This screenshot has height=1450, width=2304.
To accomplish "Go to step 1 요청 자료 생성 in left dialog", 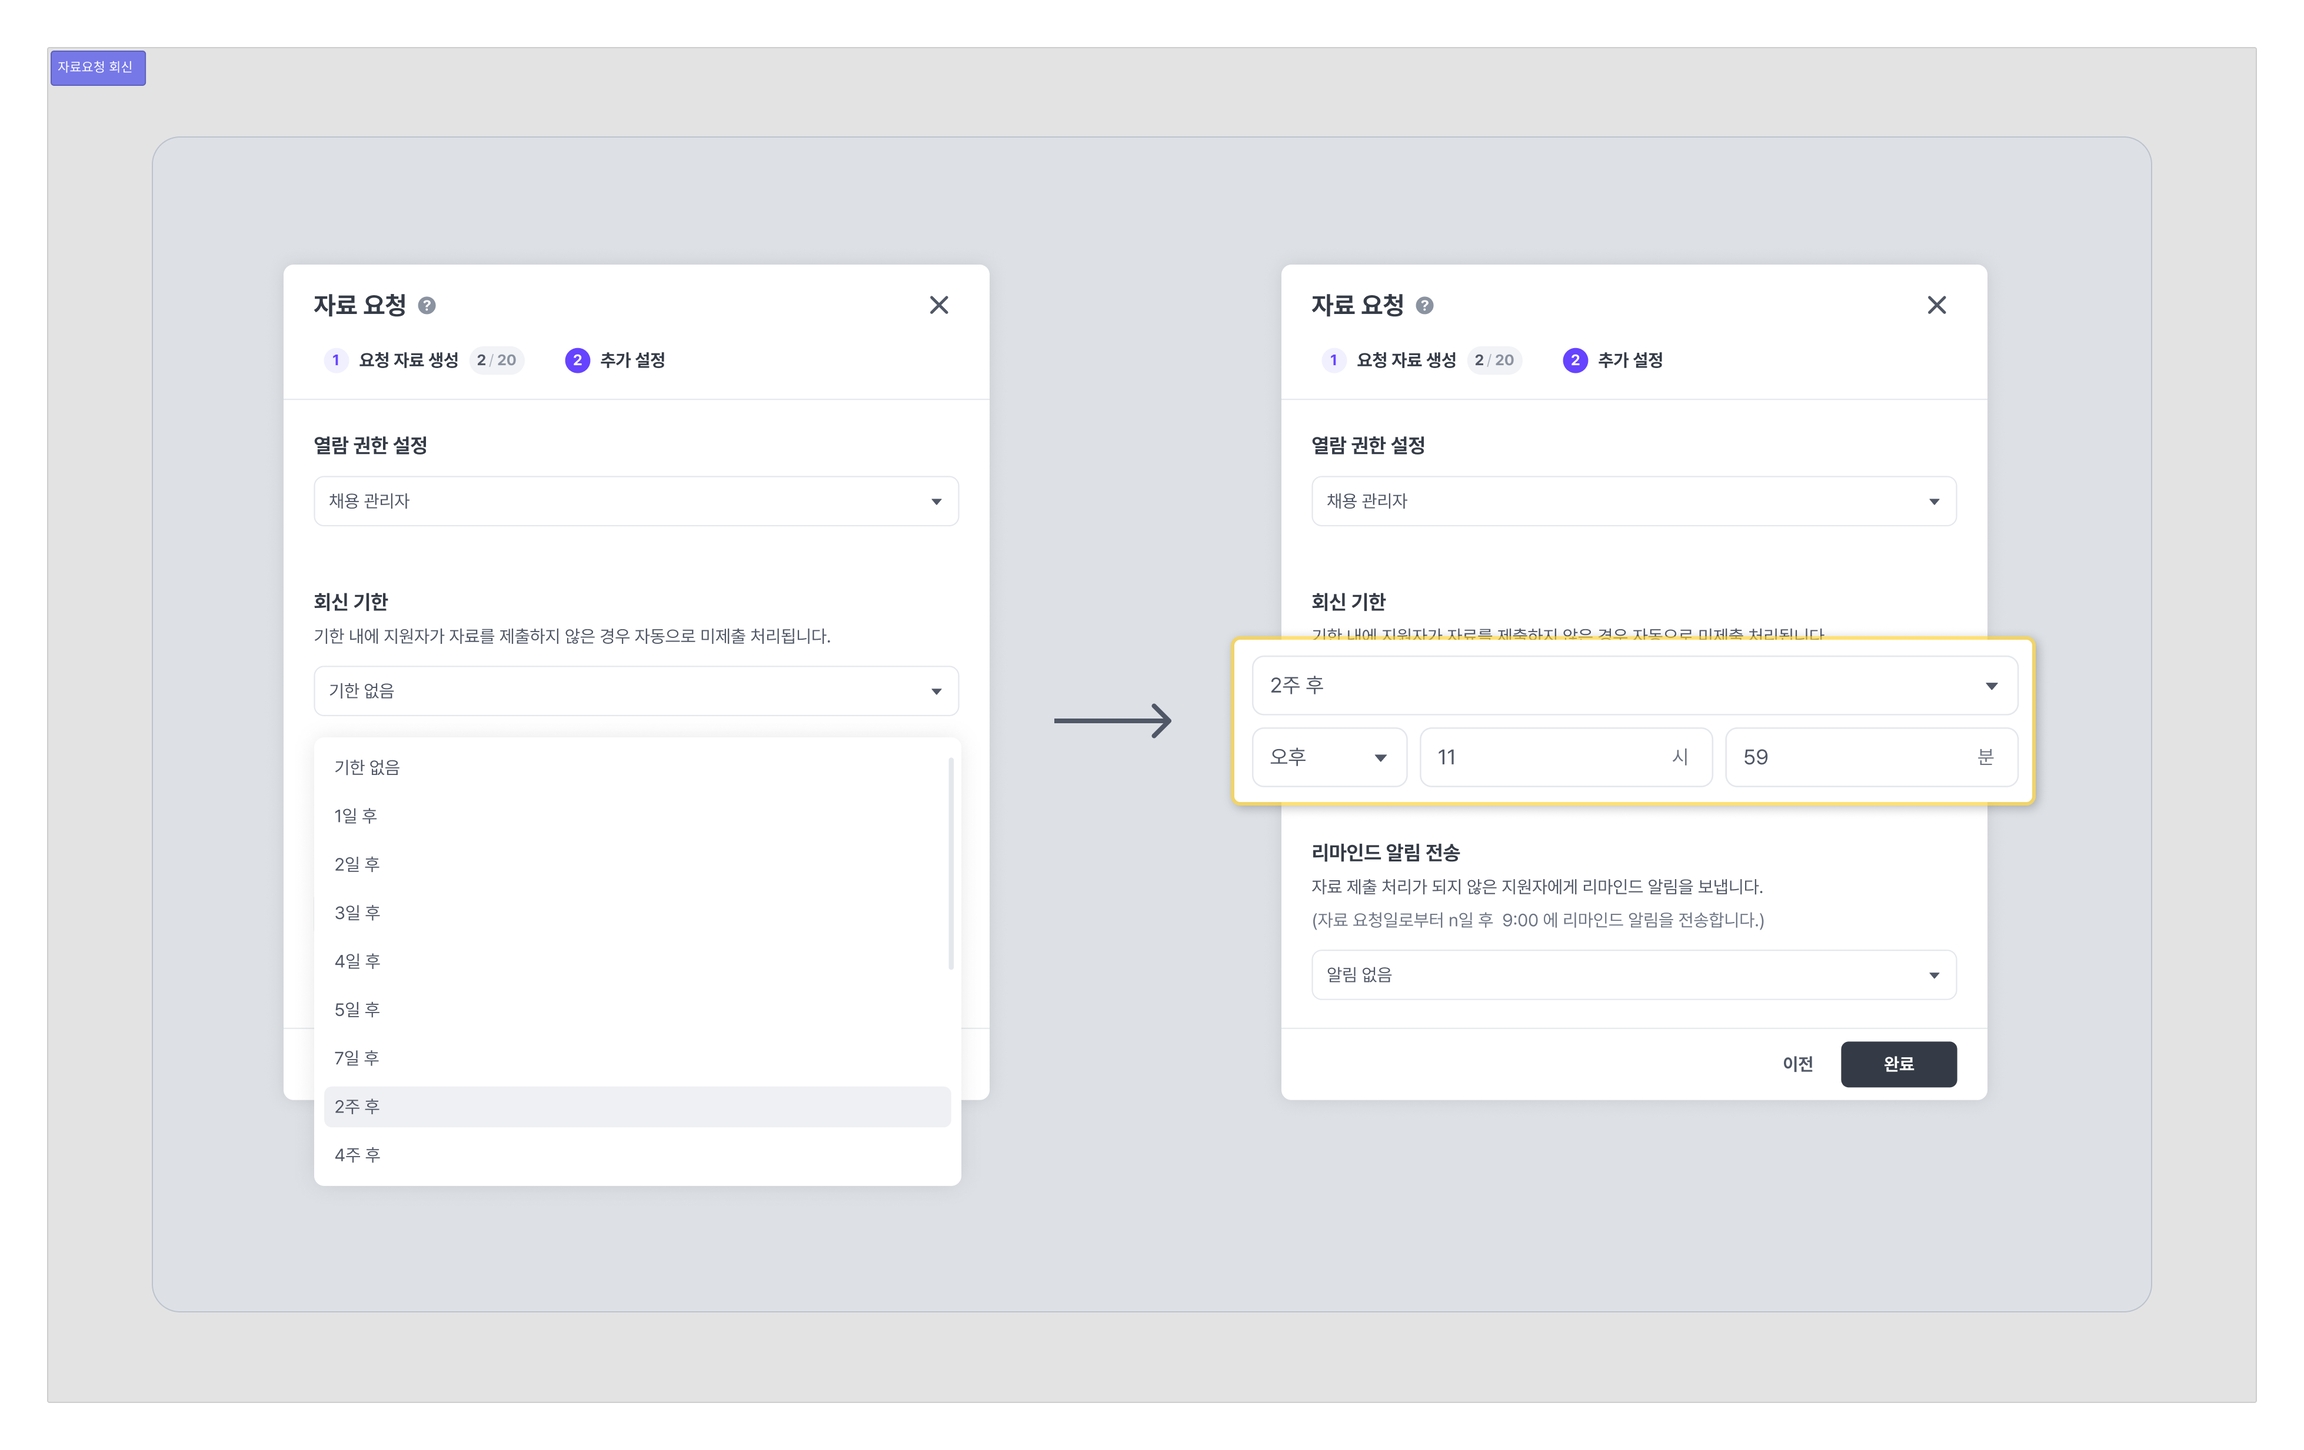I will 408,360.
